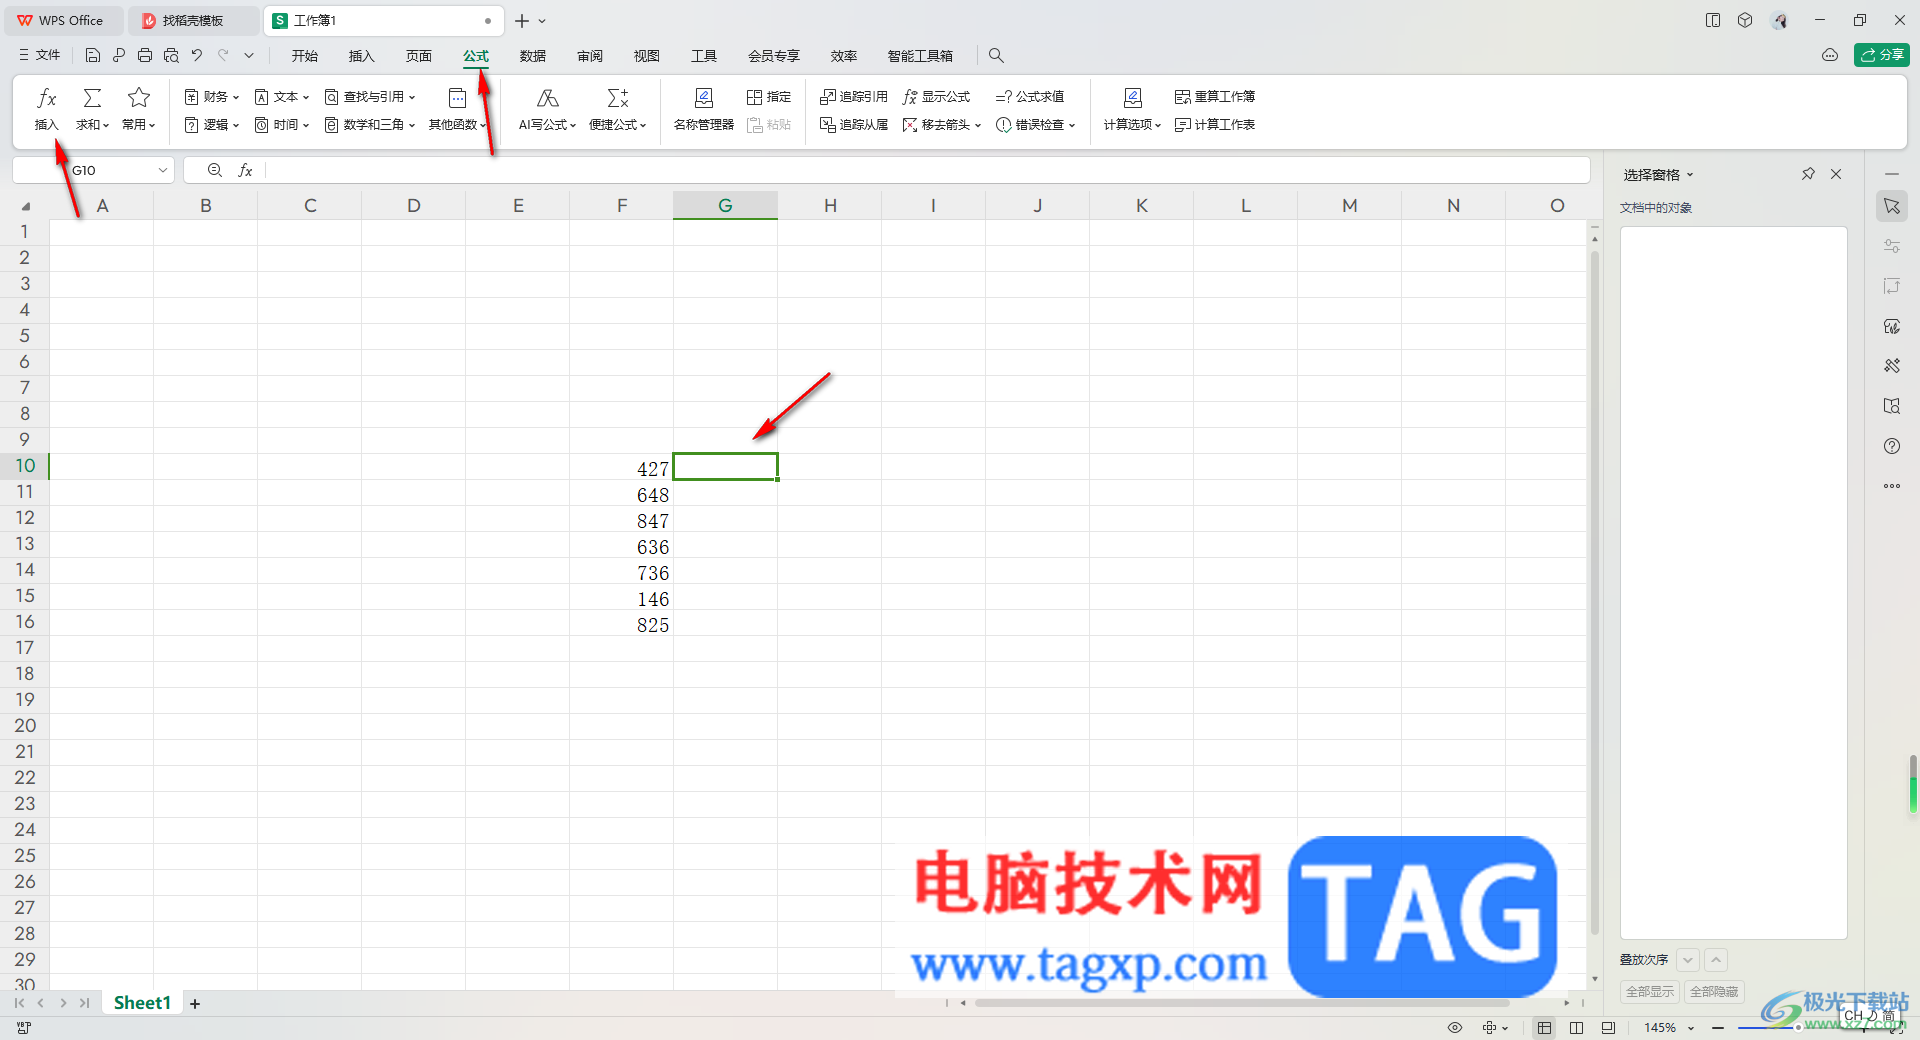Open the help question mark sidebar icon
Screen dimensions: 1920x1040
1892,446
